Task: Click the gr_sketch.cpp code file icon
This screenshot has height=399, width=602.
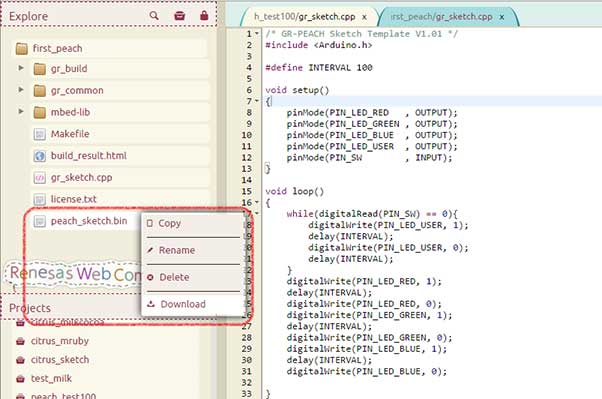Action: pyautogui.click(x=40, y=178)
